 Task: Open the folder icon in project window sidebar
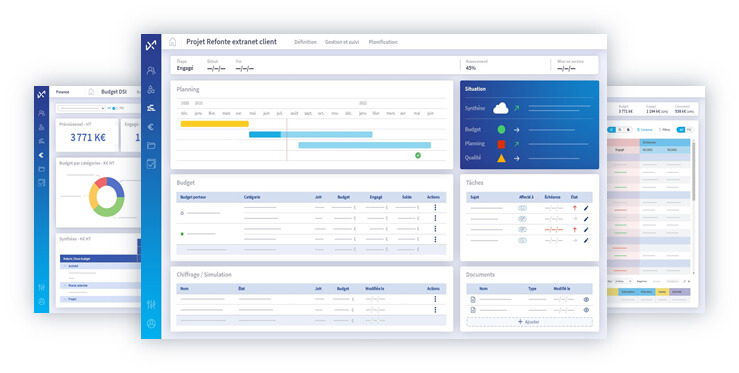point(151,146)
